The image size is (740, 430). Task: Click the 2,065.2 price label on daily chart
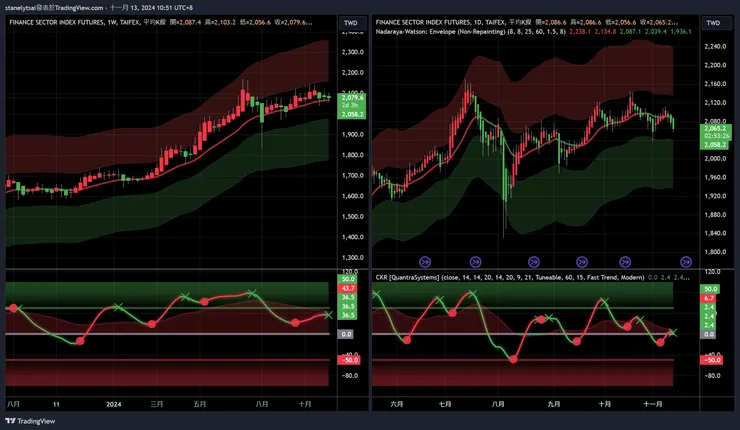(715, 128)
